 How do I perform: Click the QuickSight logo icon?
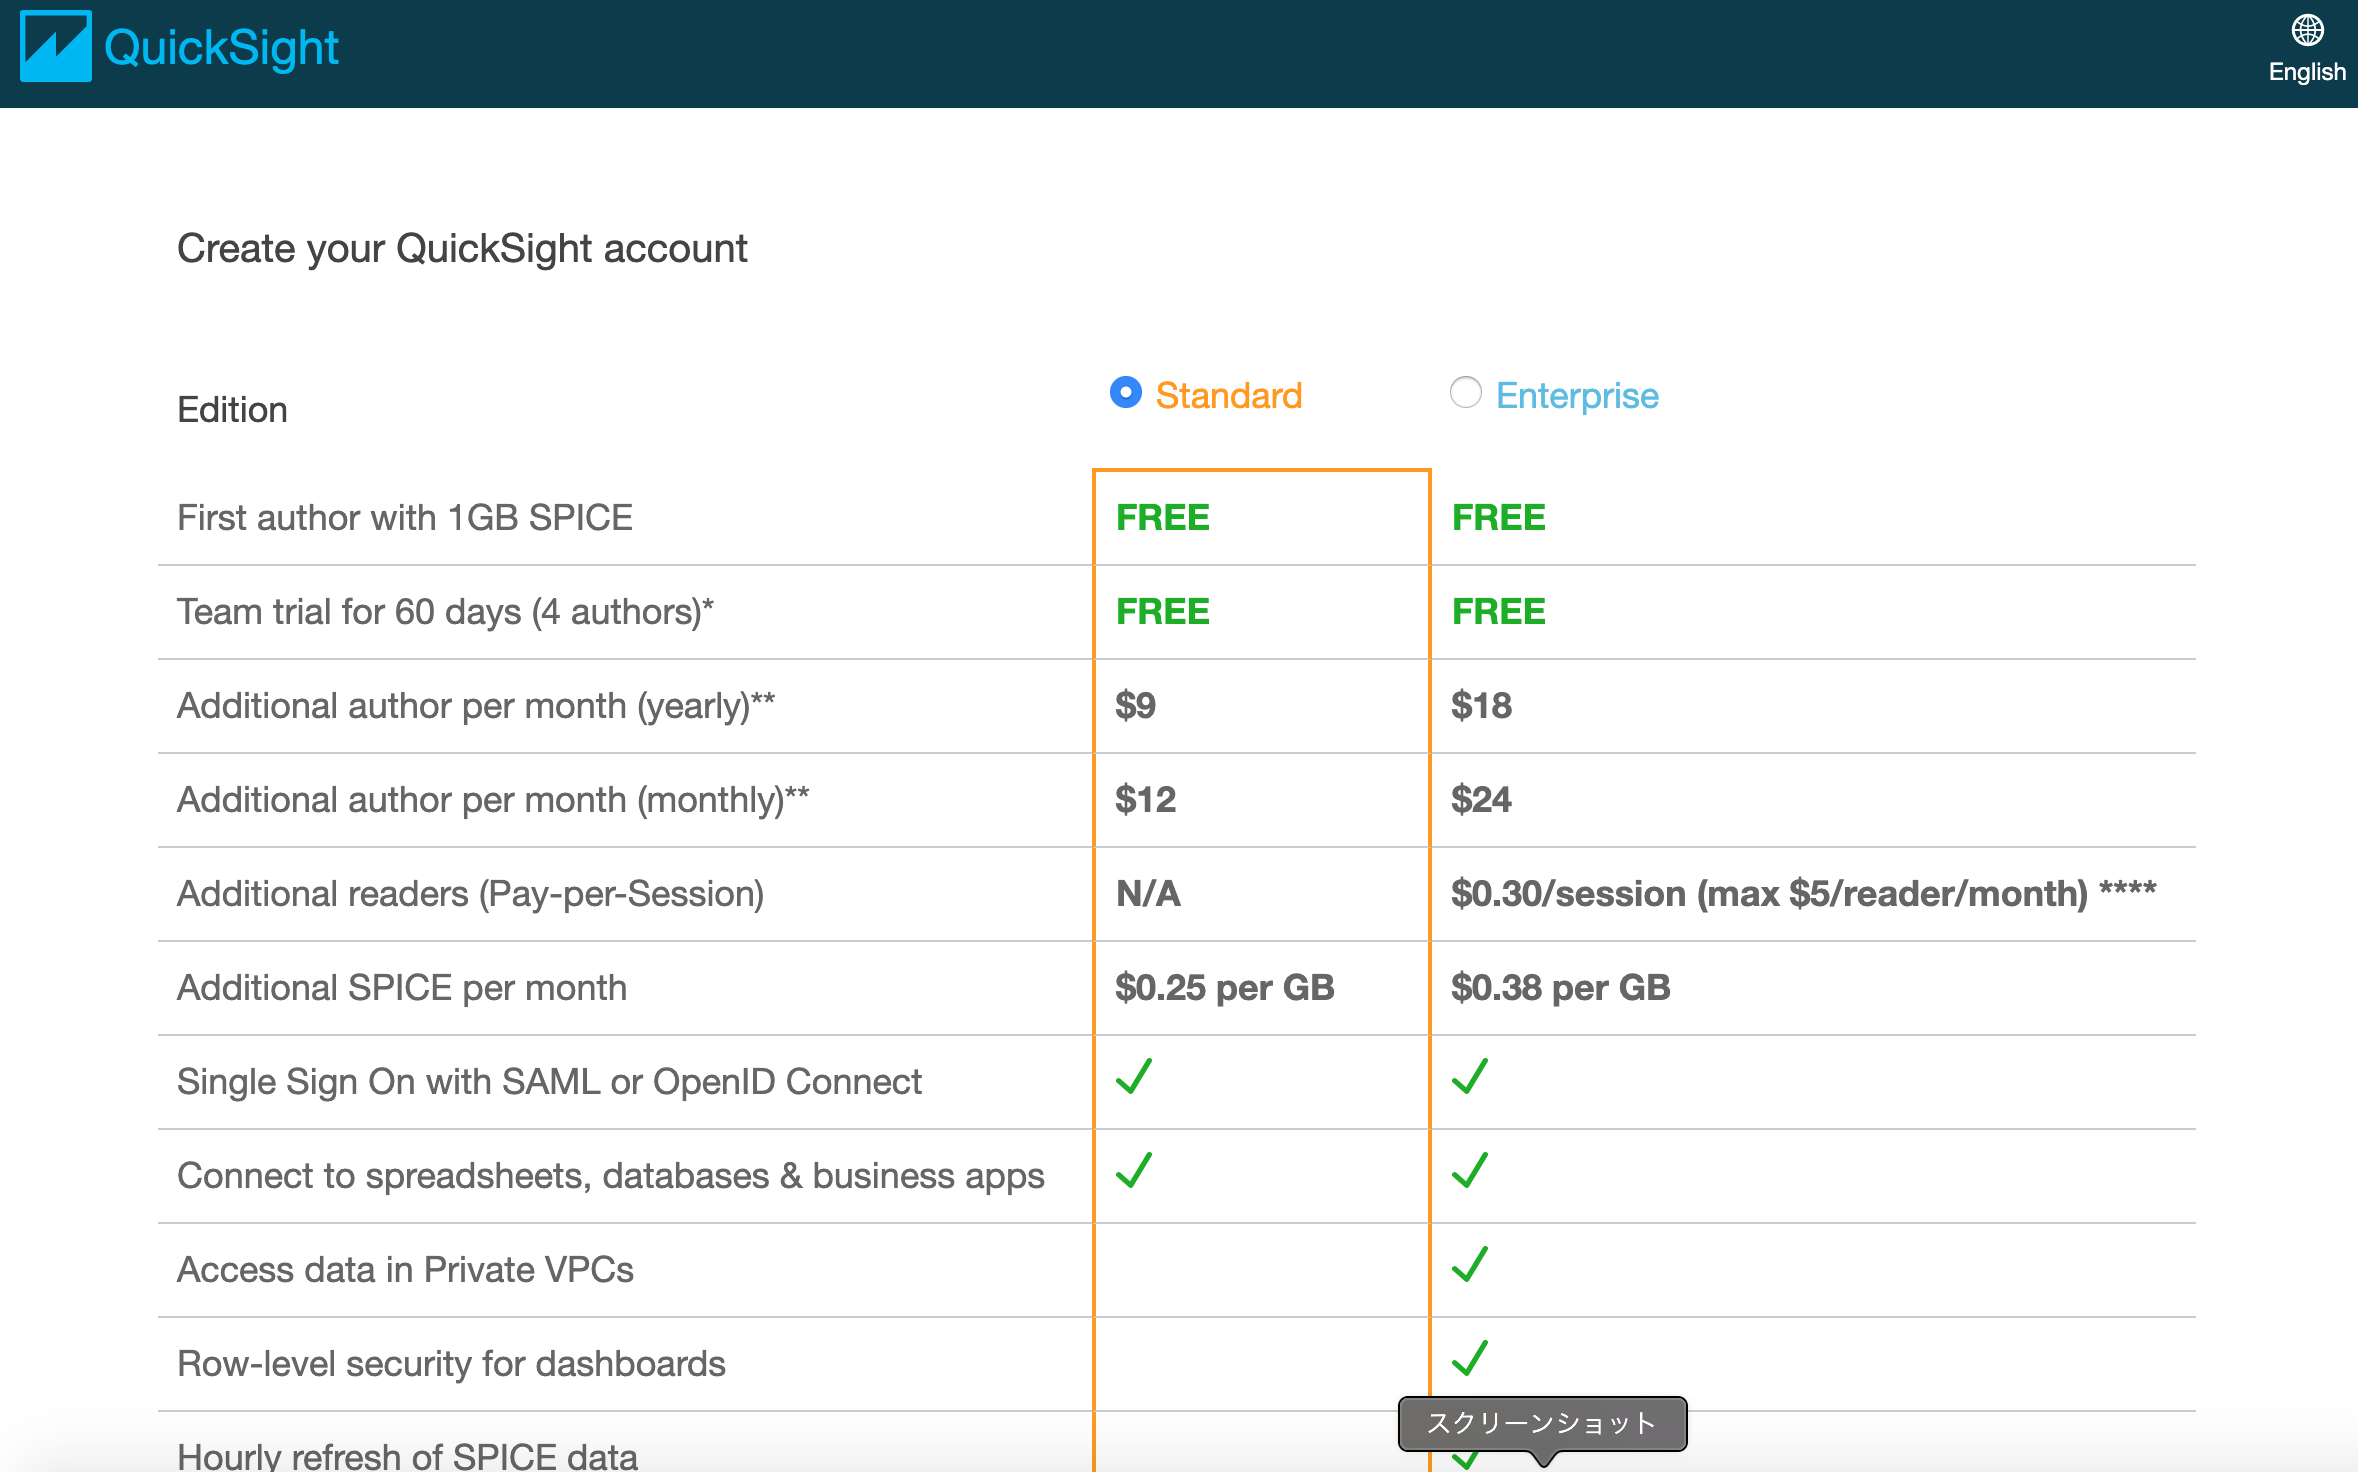point(56,46)
